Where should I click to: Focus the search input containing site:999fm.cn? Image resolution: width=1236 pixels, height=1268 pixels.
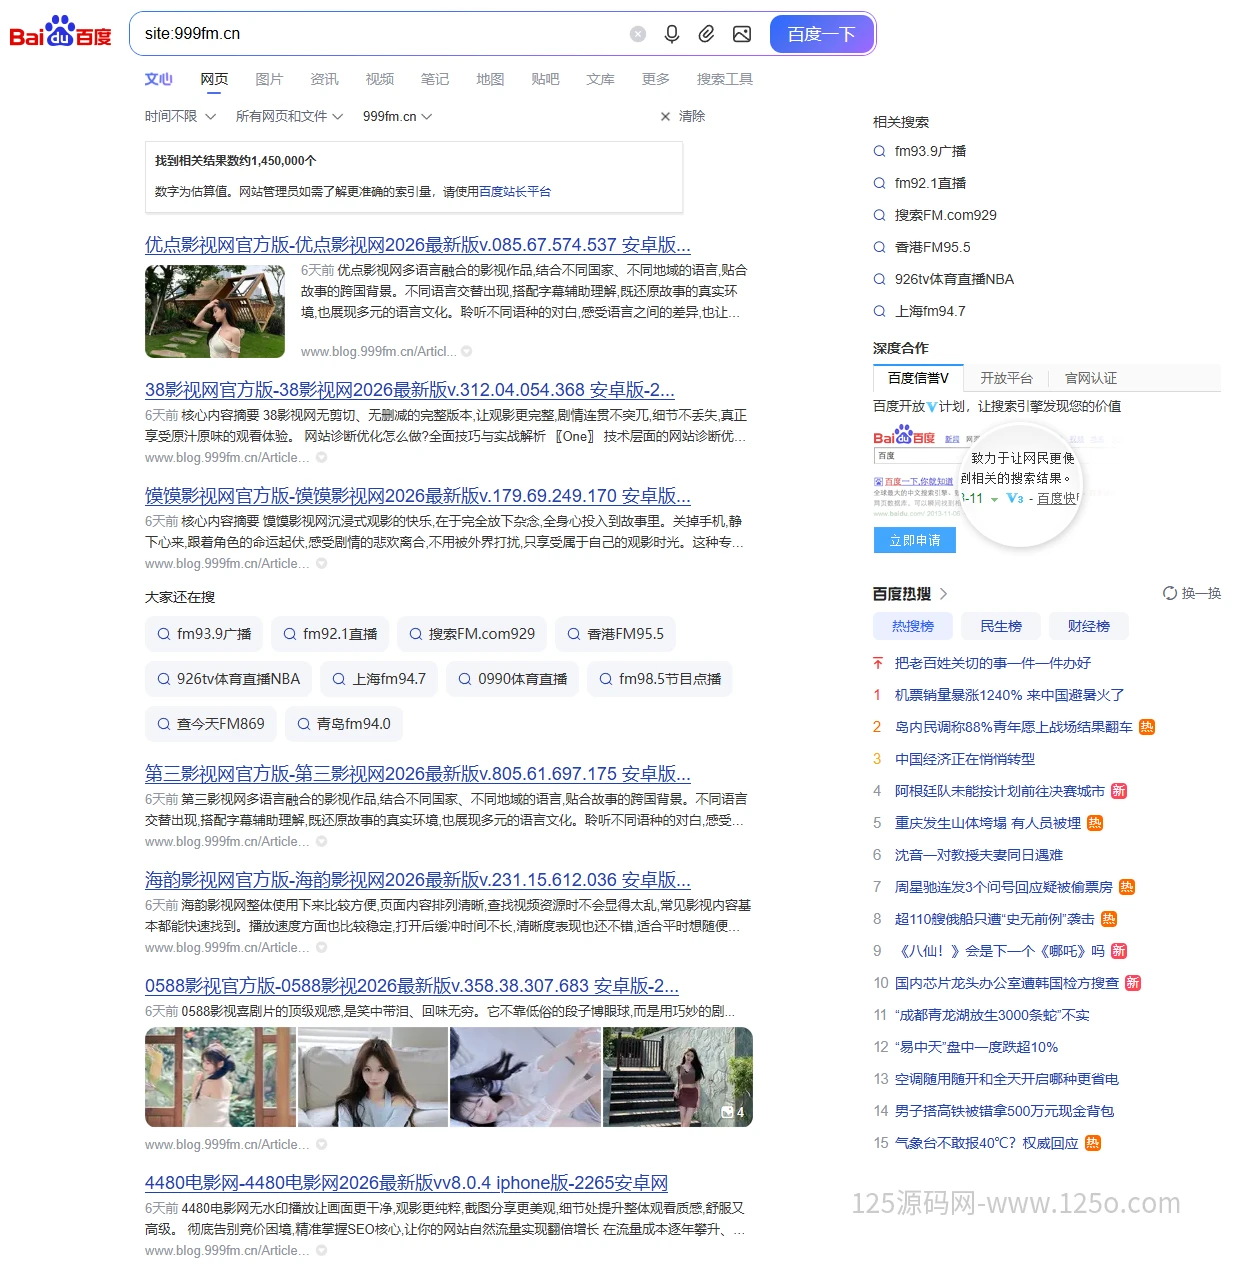[380, 34]
